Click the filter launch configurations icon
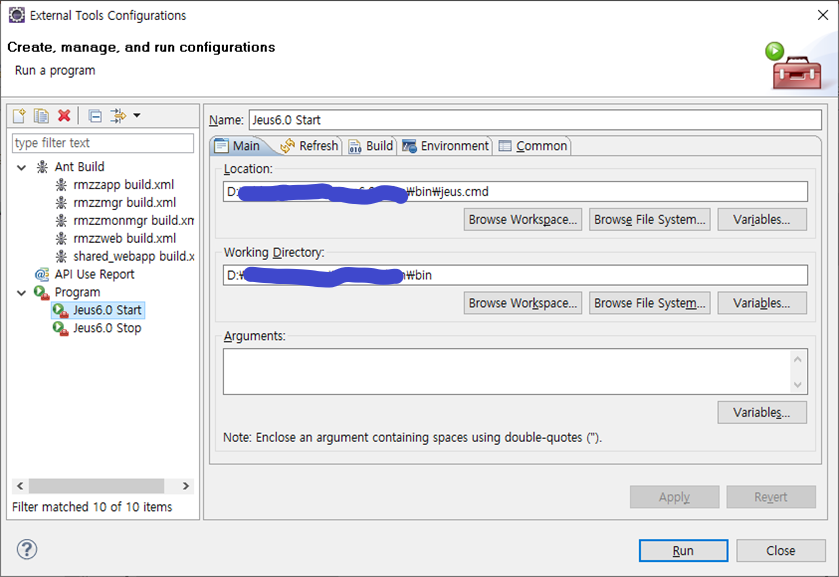 [x=118, y=116]
